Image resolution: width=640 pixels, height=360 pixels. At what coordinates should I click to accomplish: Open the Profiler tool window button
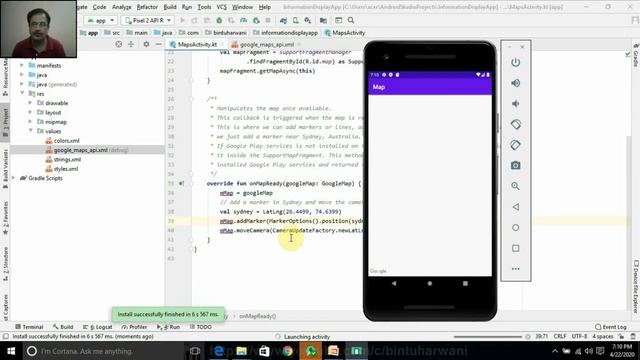pos(134,327)
